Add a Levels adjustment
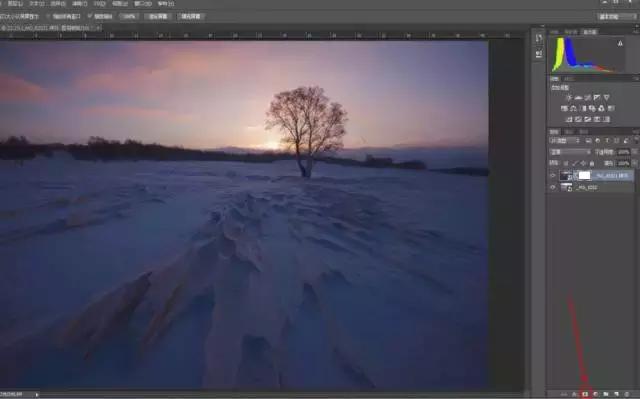Viewport: 640px width, 399px height. pos(578,98)
